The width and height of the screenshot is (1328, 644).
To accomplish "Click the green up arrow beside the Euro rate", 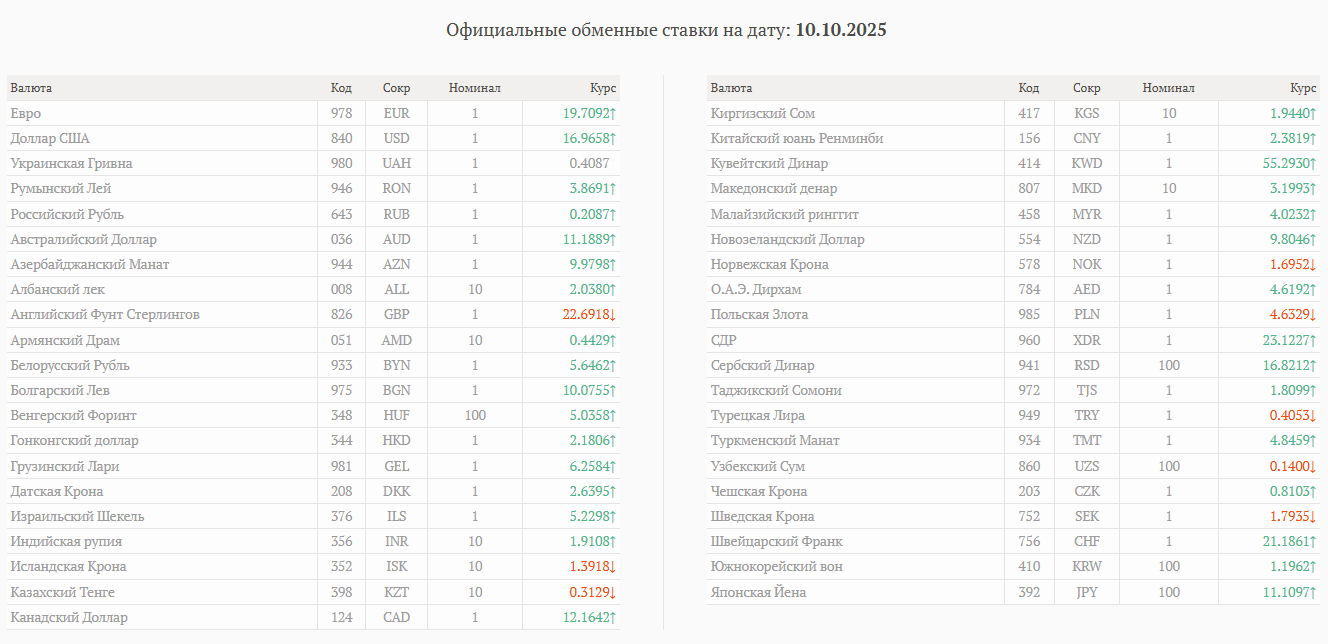I will 613,114.
